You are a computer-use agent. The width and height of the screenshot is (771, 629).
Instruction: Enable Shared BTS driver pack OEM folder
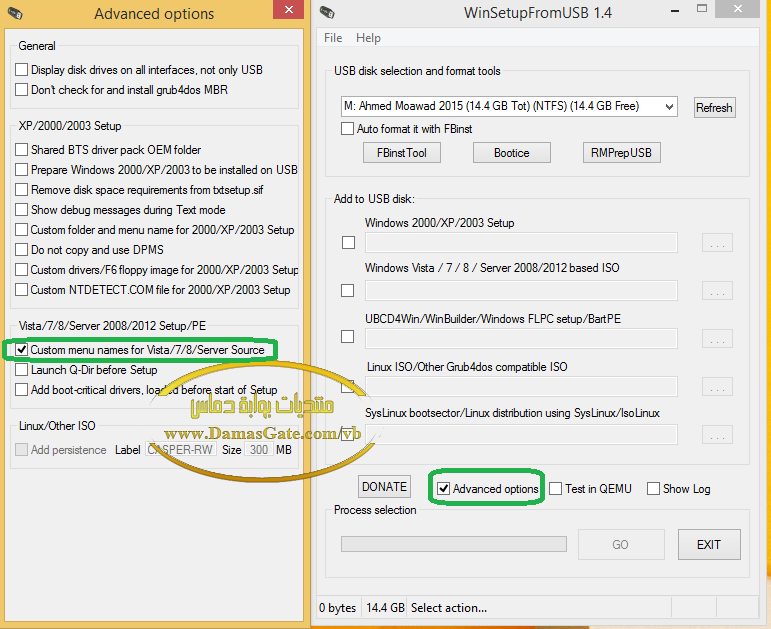point(21,150)
